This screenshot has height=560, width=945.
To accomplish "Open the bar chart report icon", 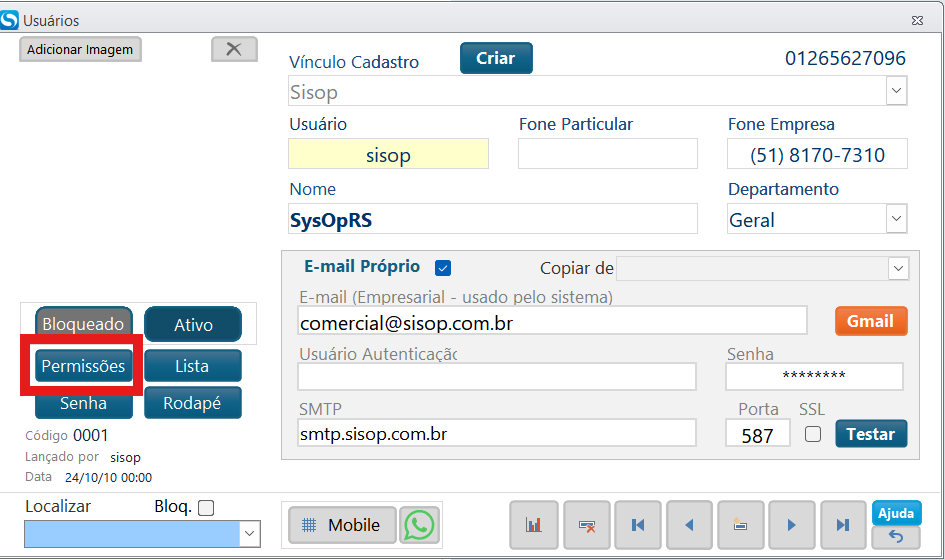I will 534,525.
